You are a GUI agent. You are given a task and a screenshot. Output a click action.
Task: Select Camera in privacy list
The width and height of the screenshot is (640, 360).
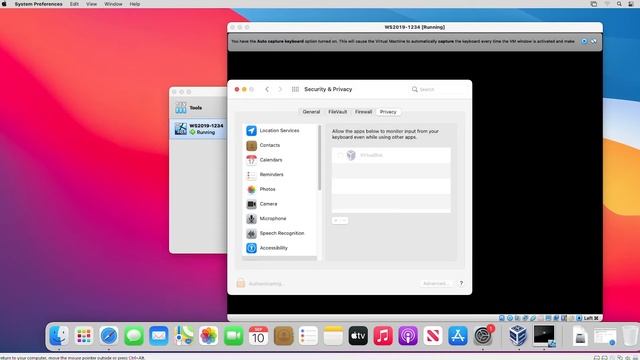tap(280, 204)
